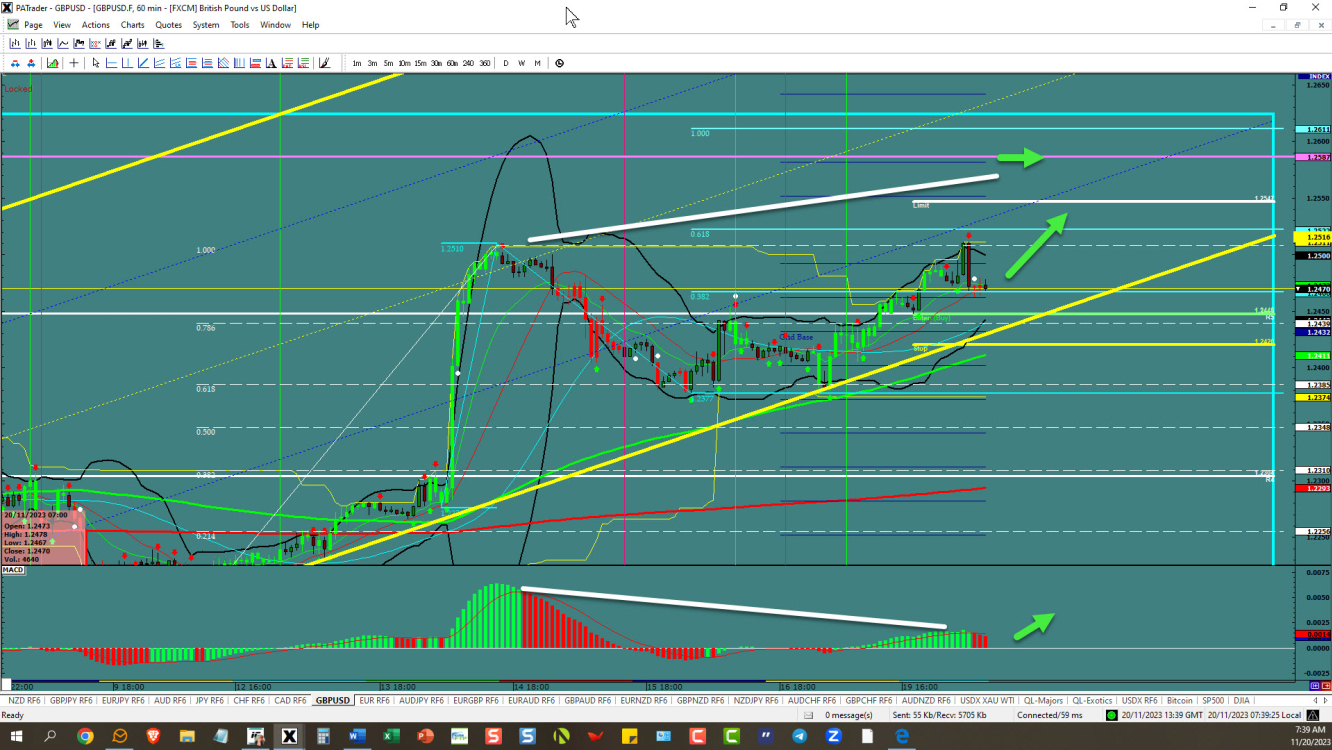
Task: Switch to the EUR RF6 tab
Action: coord(375,700)
